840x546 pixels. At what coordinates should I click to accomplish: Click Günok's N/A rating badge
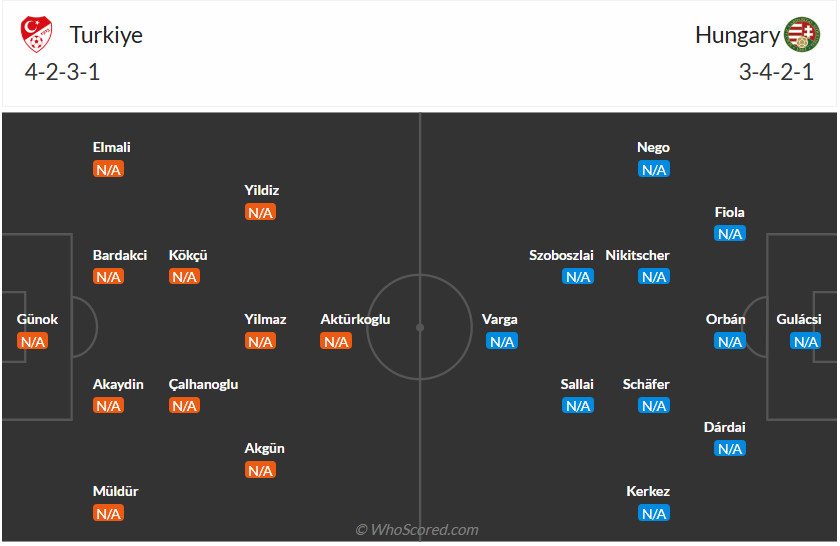pos(32,341)
